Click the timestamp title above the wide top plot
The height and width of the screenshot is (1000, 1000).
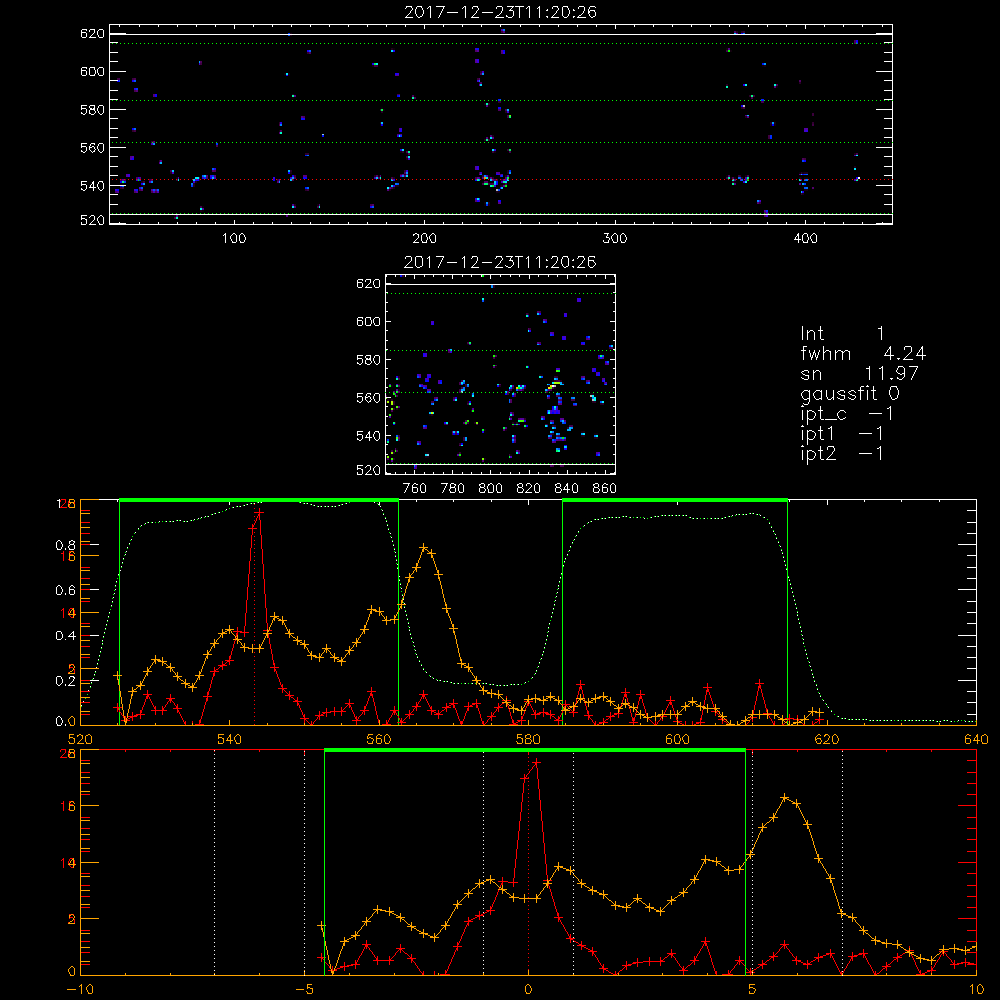500,12
